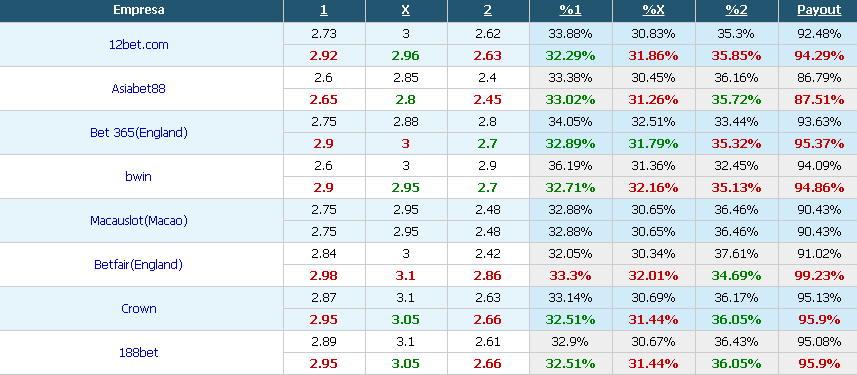The width and height of the screenshot is (857, 375).
Task: Sort by the 1 column header
Action: coord(324,10)
